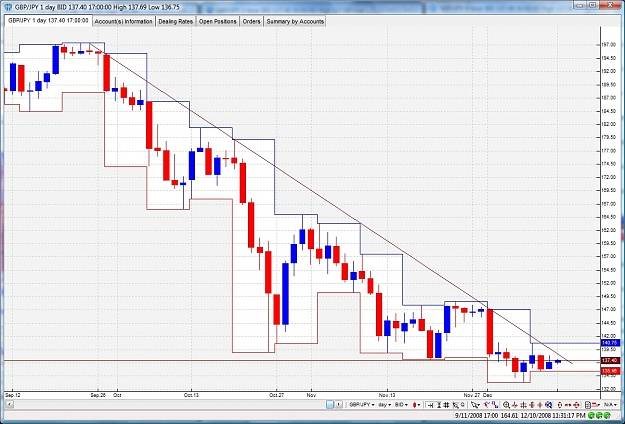The image size is (625, 424).
Task: Click the small Q magnifier icon
Action: click(x=463, y=404)
